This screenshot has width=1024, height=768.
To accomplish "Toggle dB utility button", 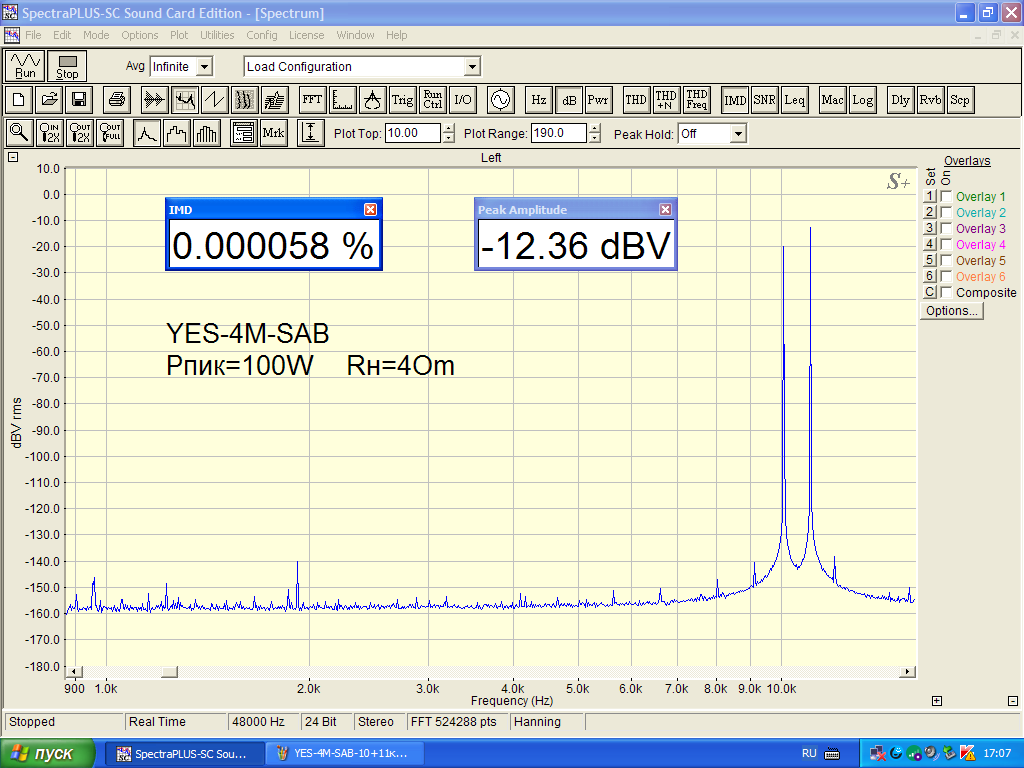I will coord(569,100).
